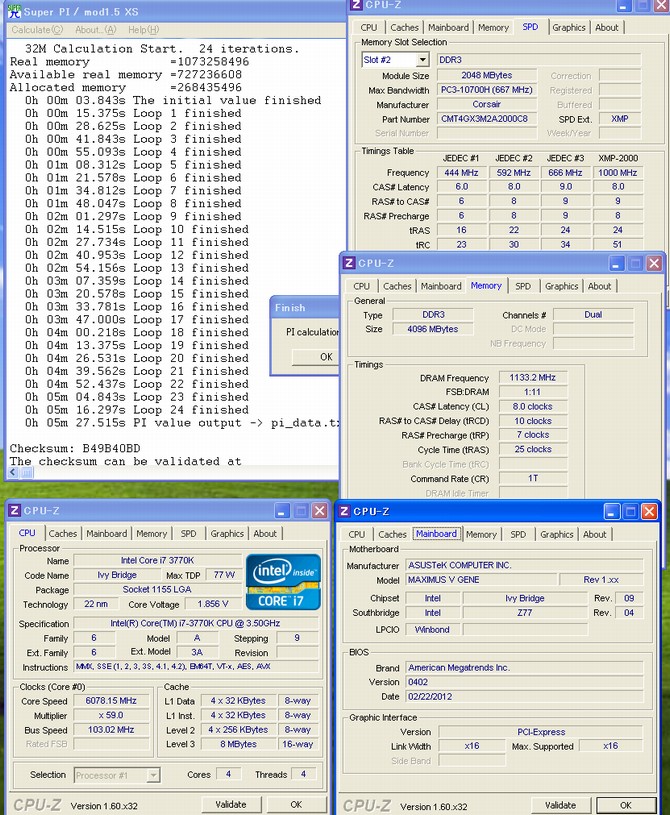Image resolution: width=670 pixels, height=815 pixels.
Task: Click the Intel Core i7 inside badge
Action: (x=283, y=582)
